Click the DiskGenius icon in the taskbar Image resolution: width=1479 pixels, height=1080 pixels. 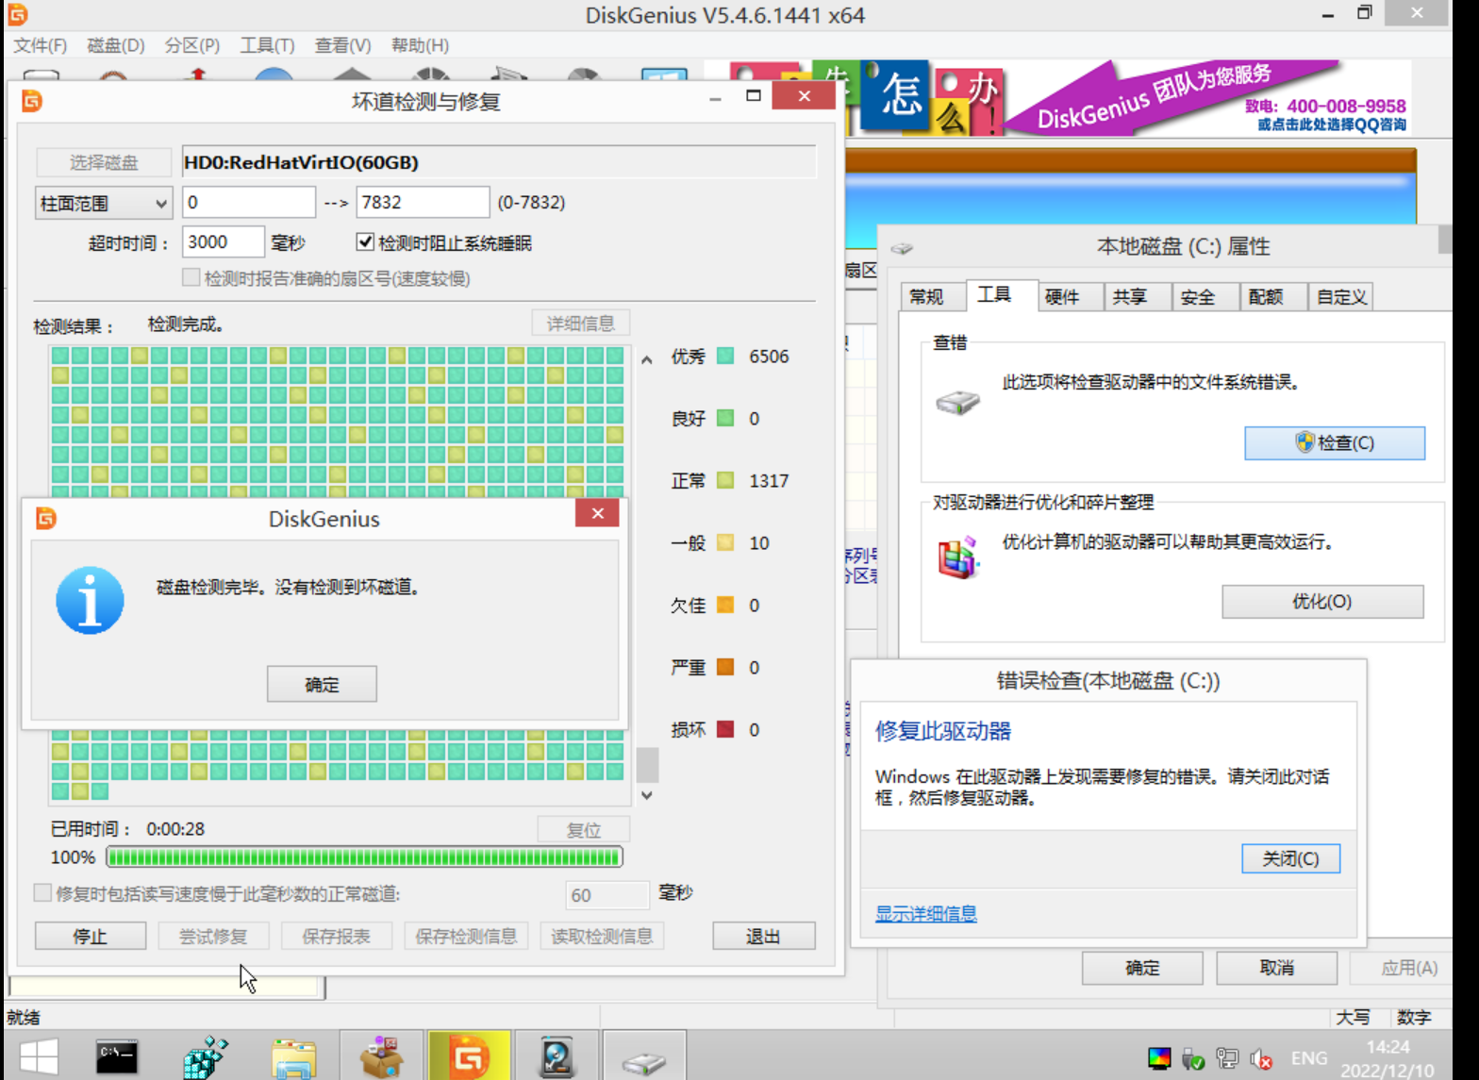pos(469,1057)
